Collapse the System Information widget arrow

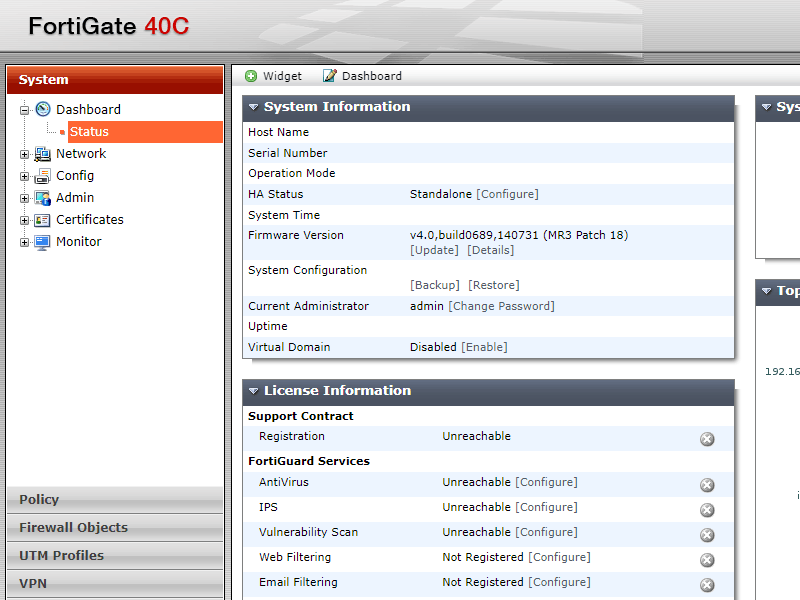253,107
